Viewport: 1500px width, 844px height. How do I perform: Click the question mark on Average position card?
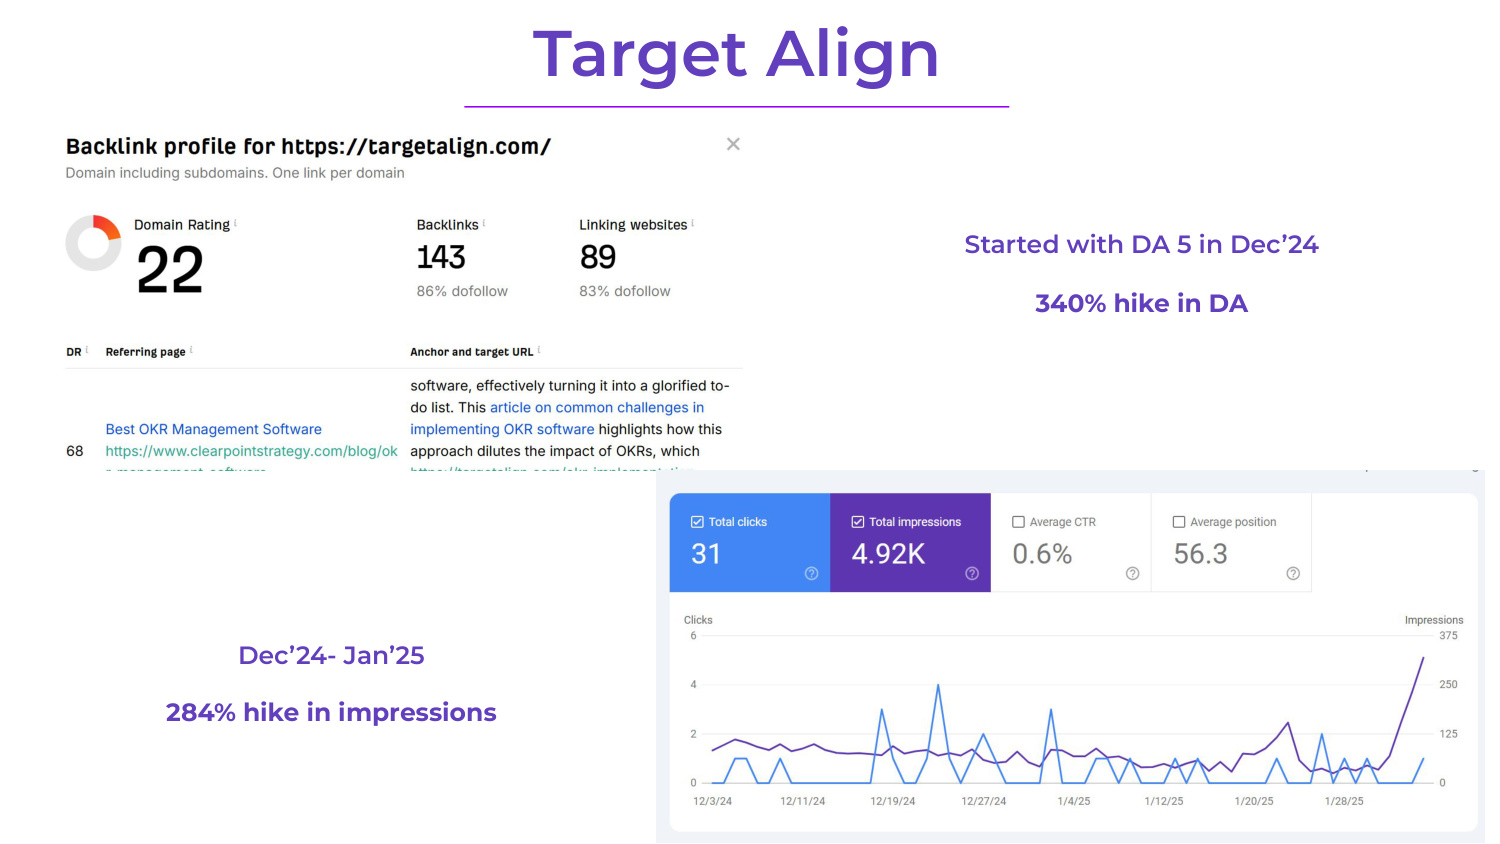tap(1293, 572)
